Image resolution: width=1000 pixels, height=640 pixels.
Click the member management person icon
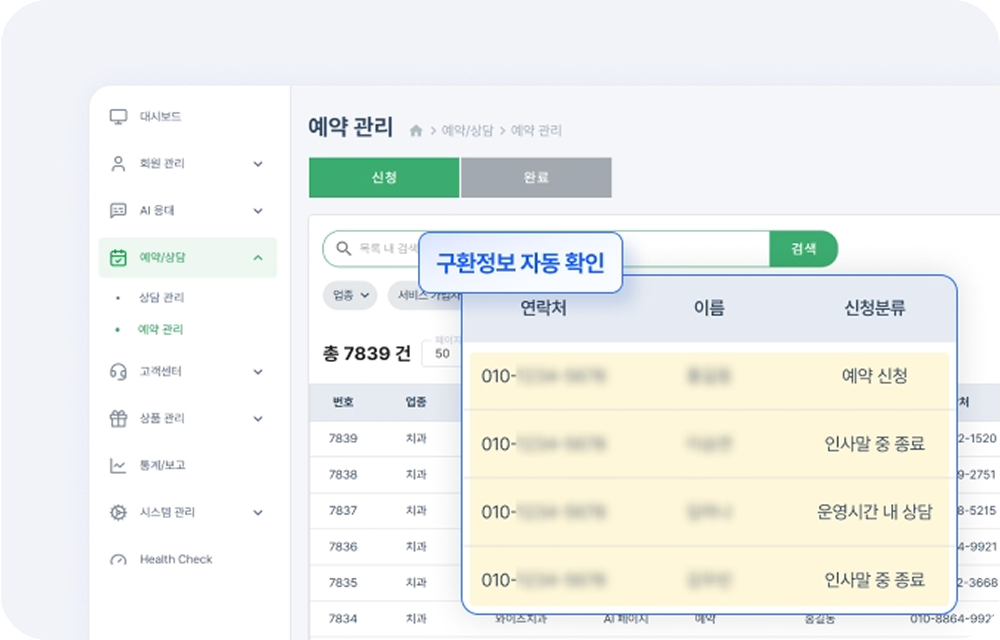click(x=118, y=164)
